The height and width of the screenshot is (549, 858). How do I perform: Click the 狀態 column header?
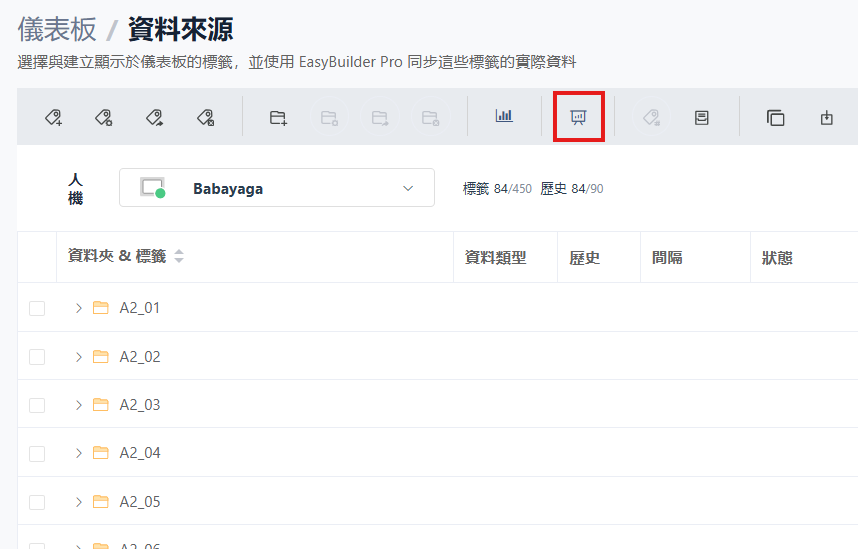click(777, 257)
